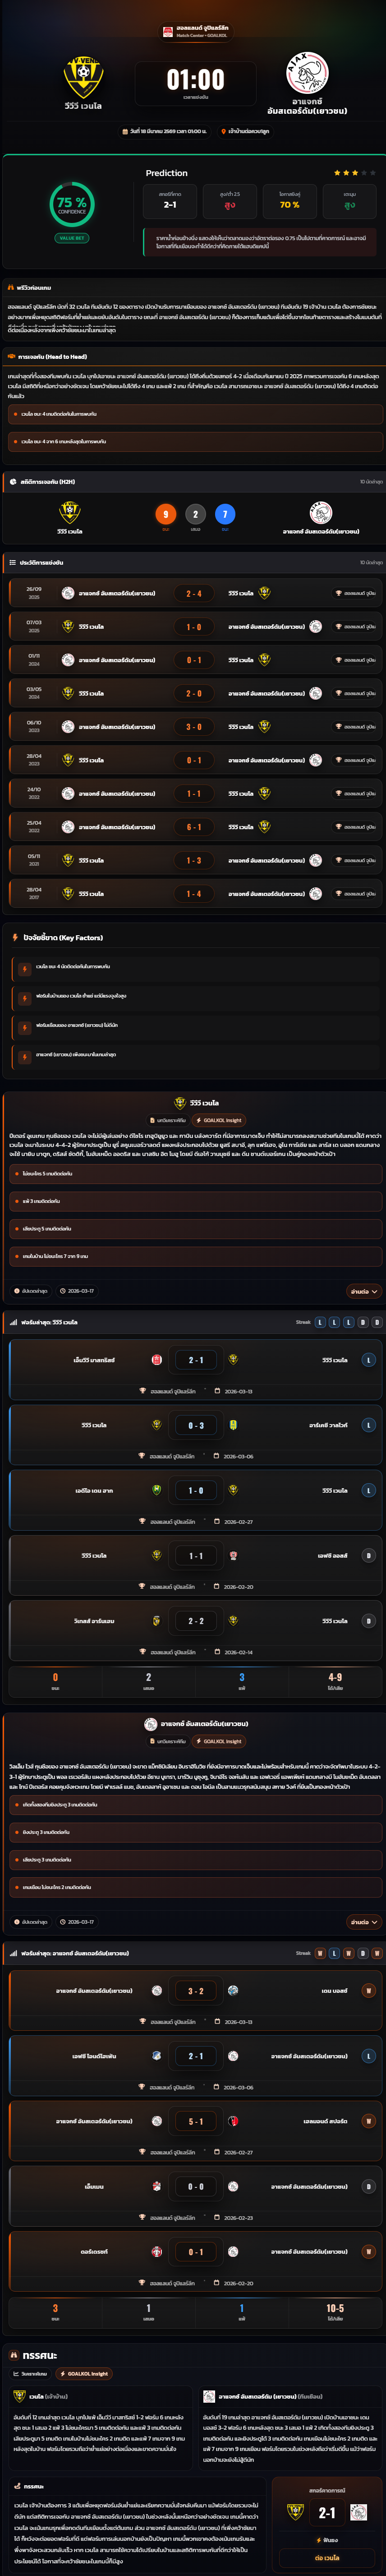Click the Ajax Amsterdam (Youth) logo in the match header
The width and height of the screenshot is (386, 2576).
tap(306, 73)
